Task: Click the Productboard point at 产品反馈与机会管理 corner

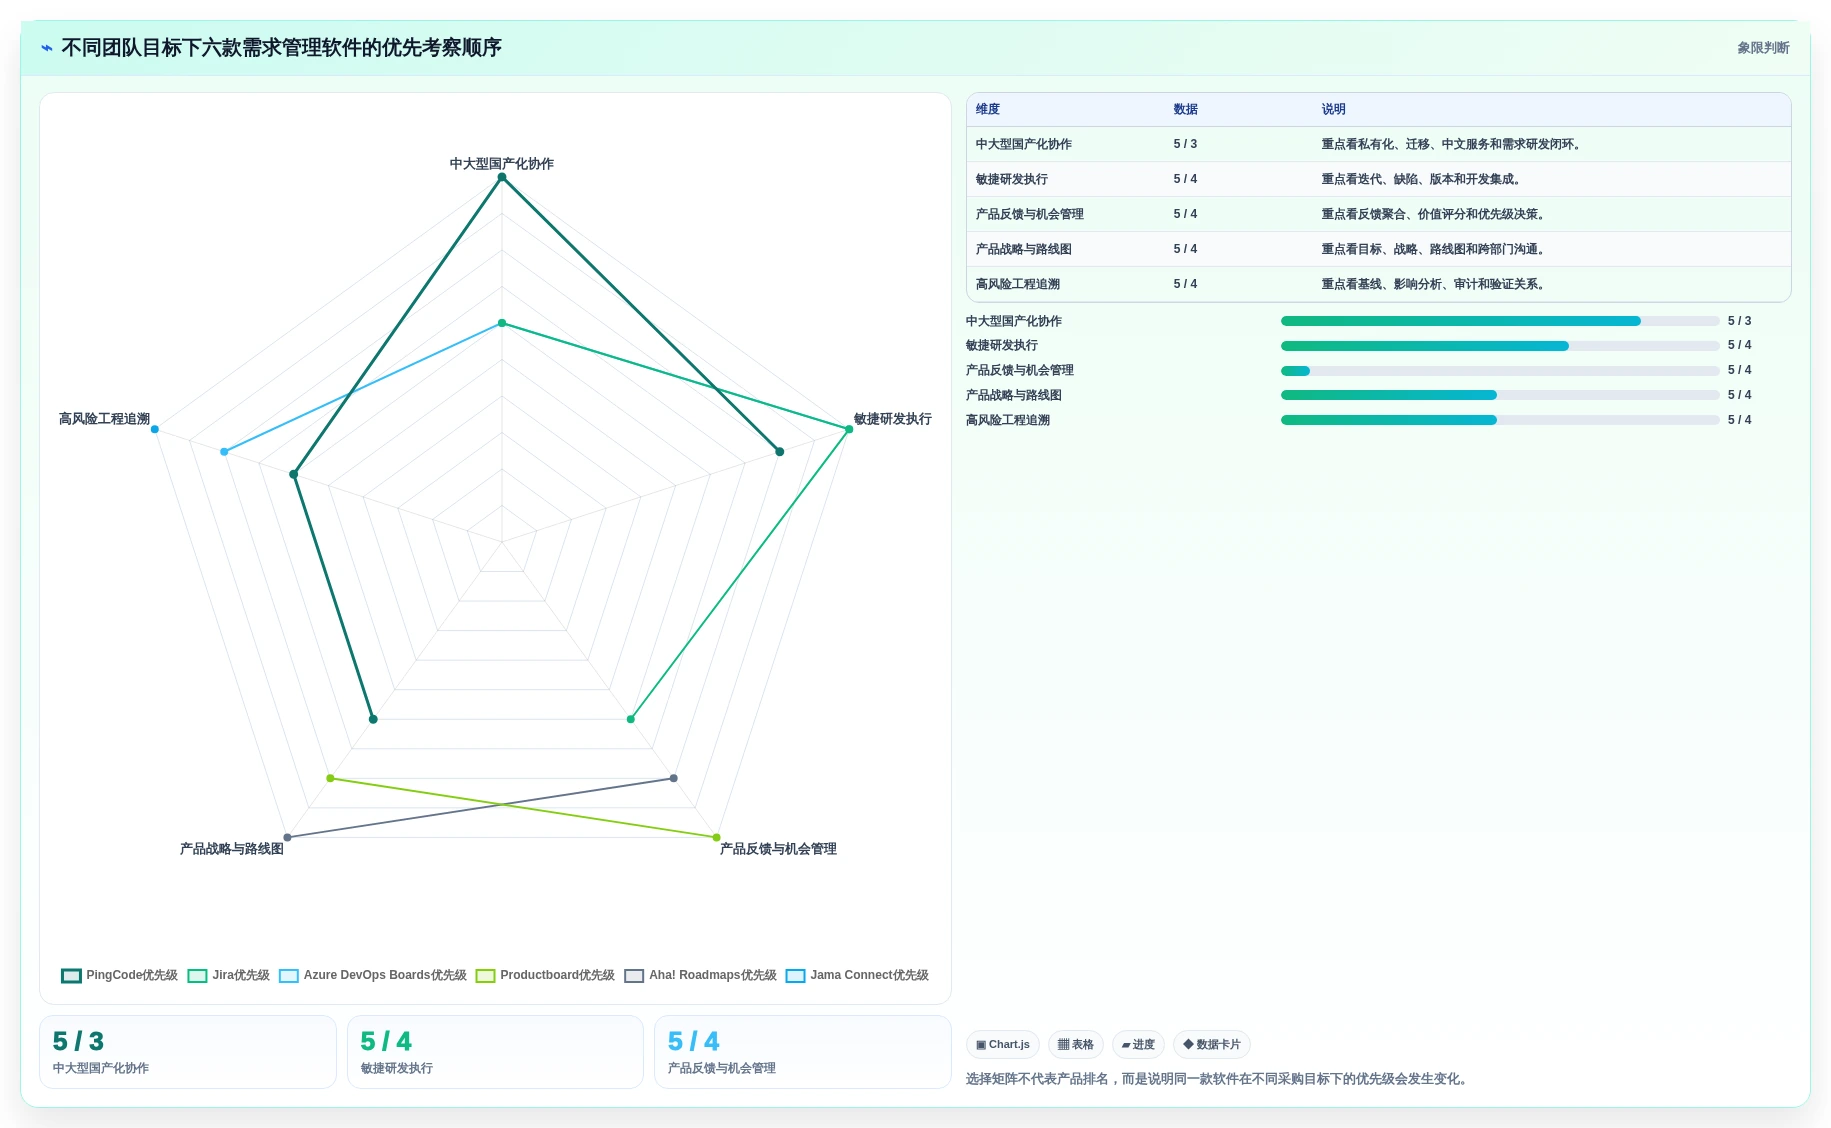Action: [716, 838]
